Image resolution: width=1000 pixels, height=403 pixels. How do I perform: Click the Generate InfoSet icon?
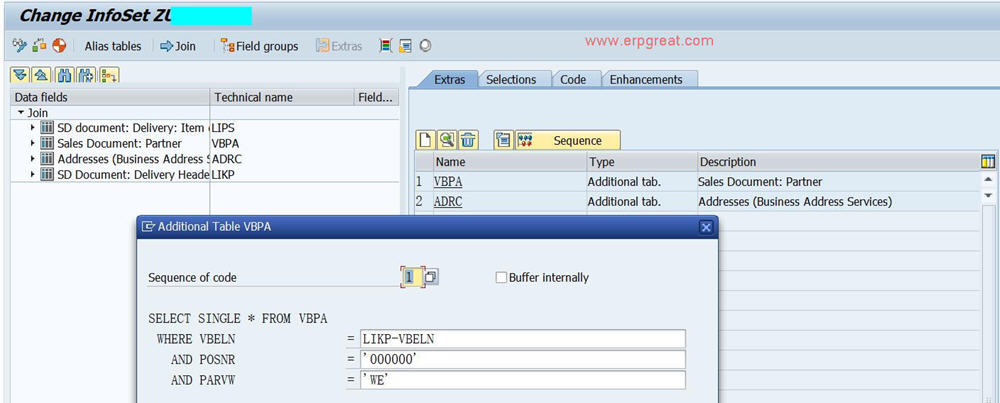point(40,46)
